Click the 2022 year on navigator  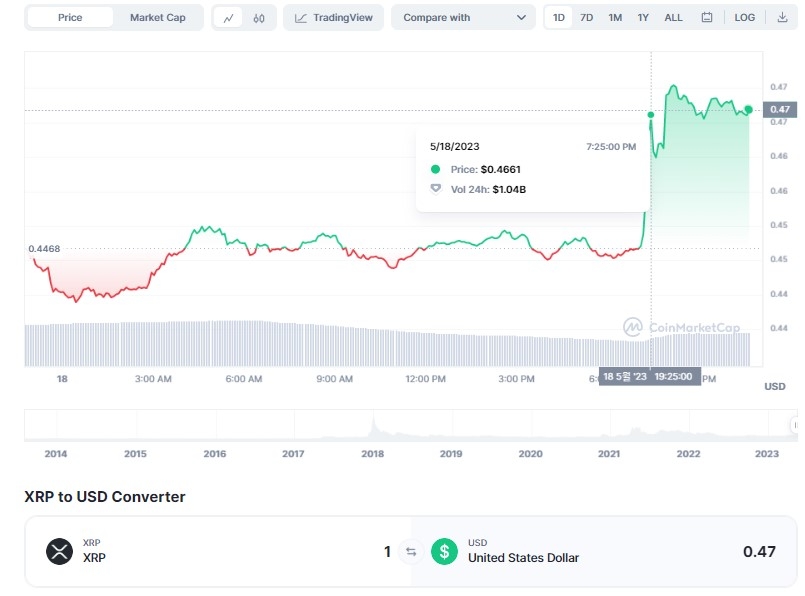(688, 454)
